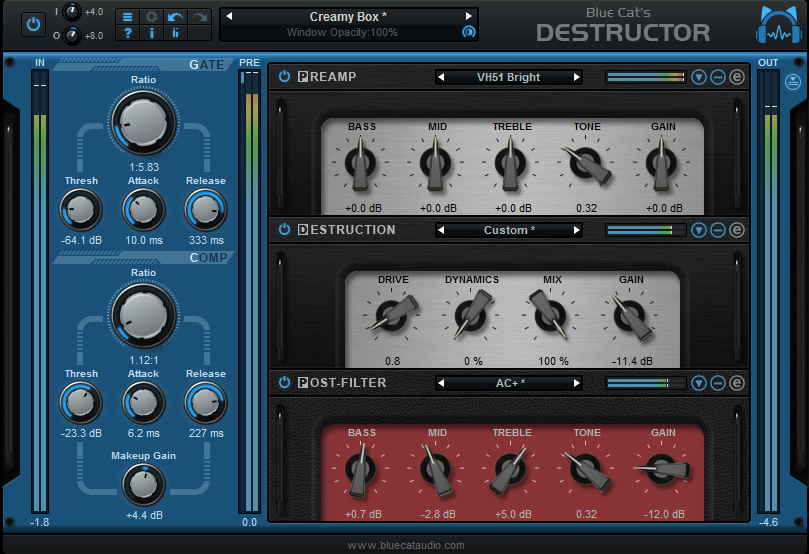This screenshot has width=809, height=554.
Task: Click the Gate Release knob
Action: pos(205,210)
